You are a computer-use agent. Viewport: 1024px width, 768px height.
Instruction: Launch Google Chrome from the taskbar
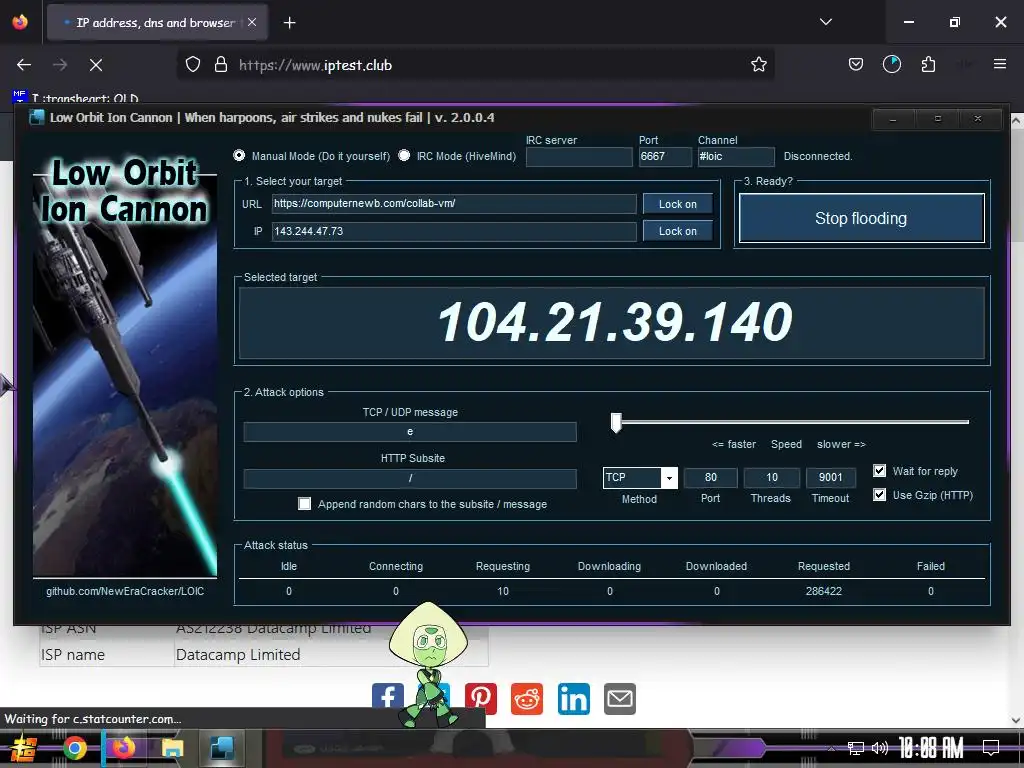coord(74,748)
